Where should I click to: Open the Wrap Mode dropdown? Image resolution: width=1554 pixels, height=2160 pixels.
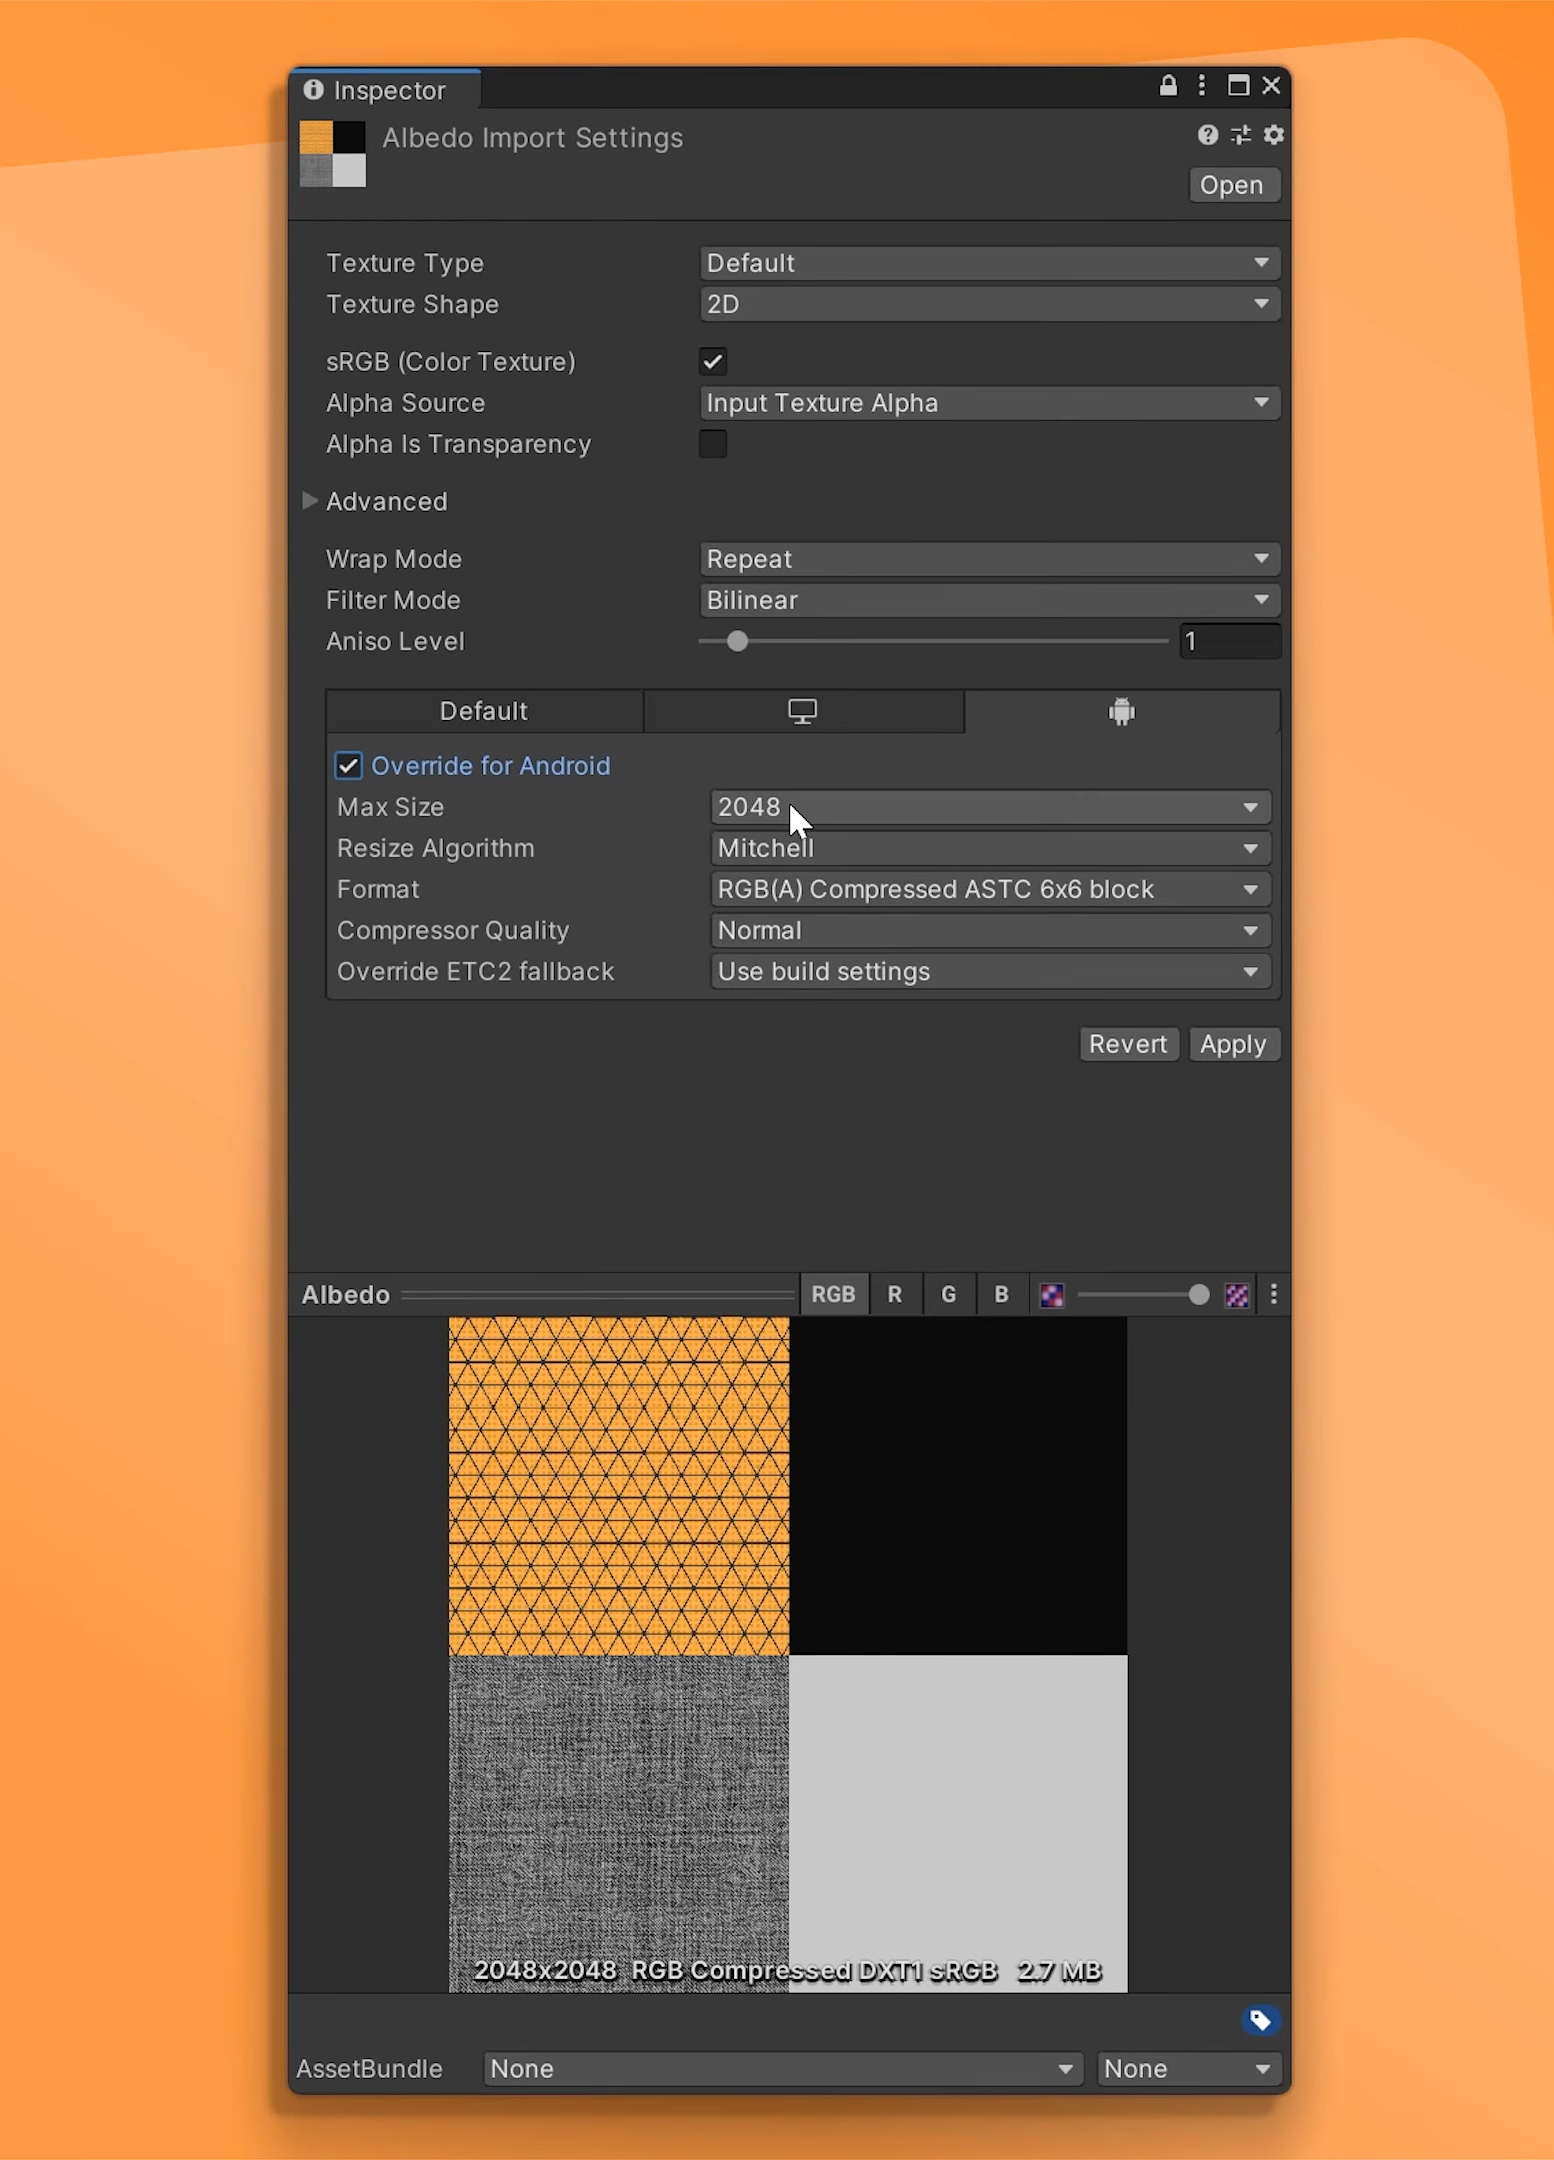pos(989,559)
